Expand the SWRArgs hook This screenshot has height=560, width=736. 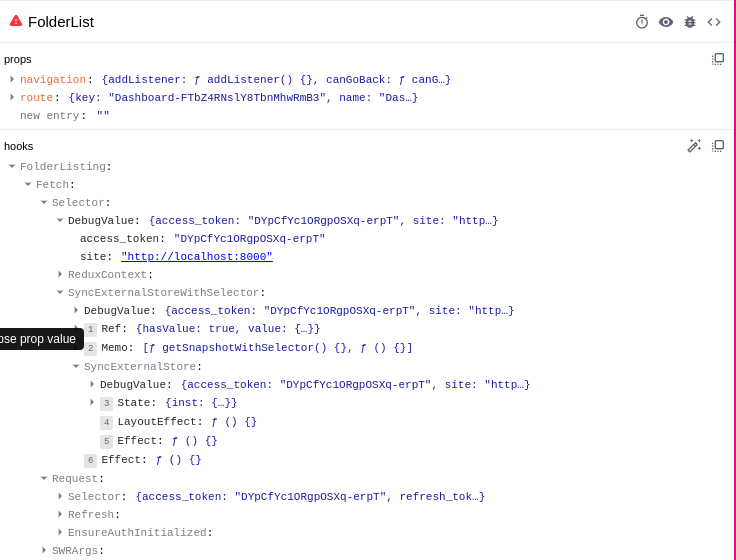click(44, 550)
